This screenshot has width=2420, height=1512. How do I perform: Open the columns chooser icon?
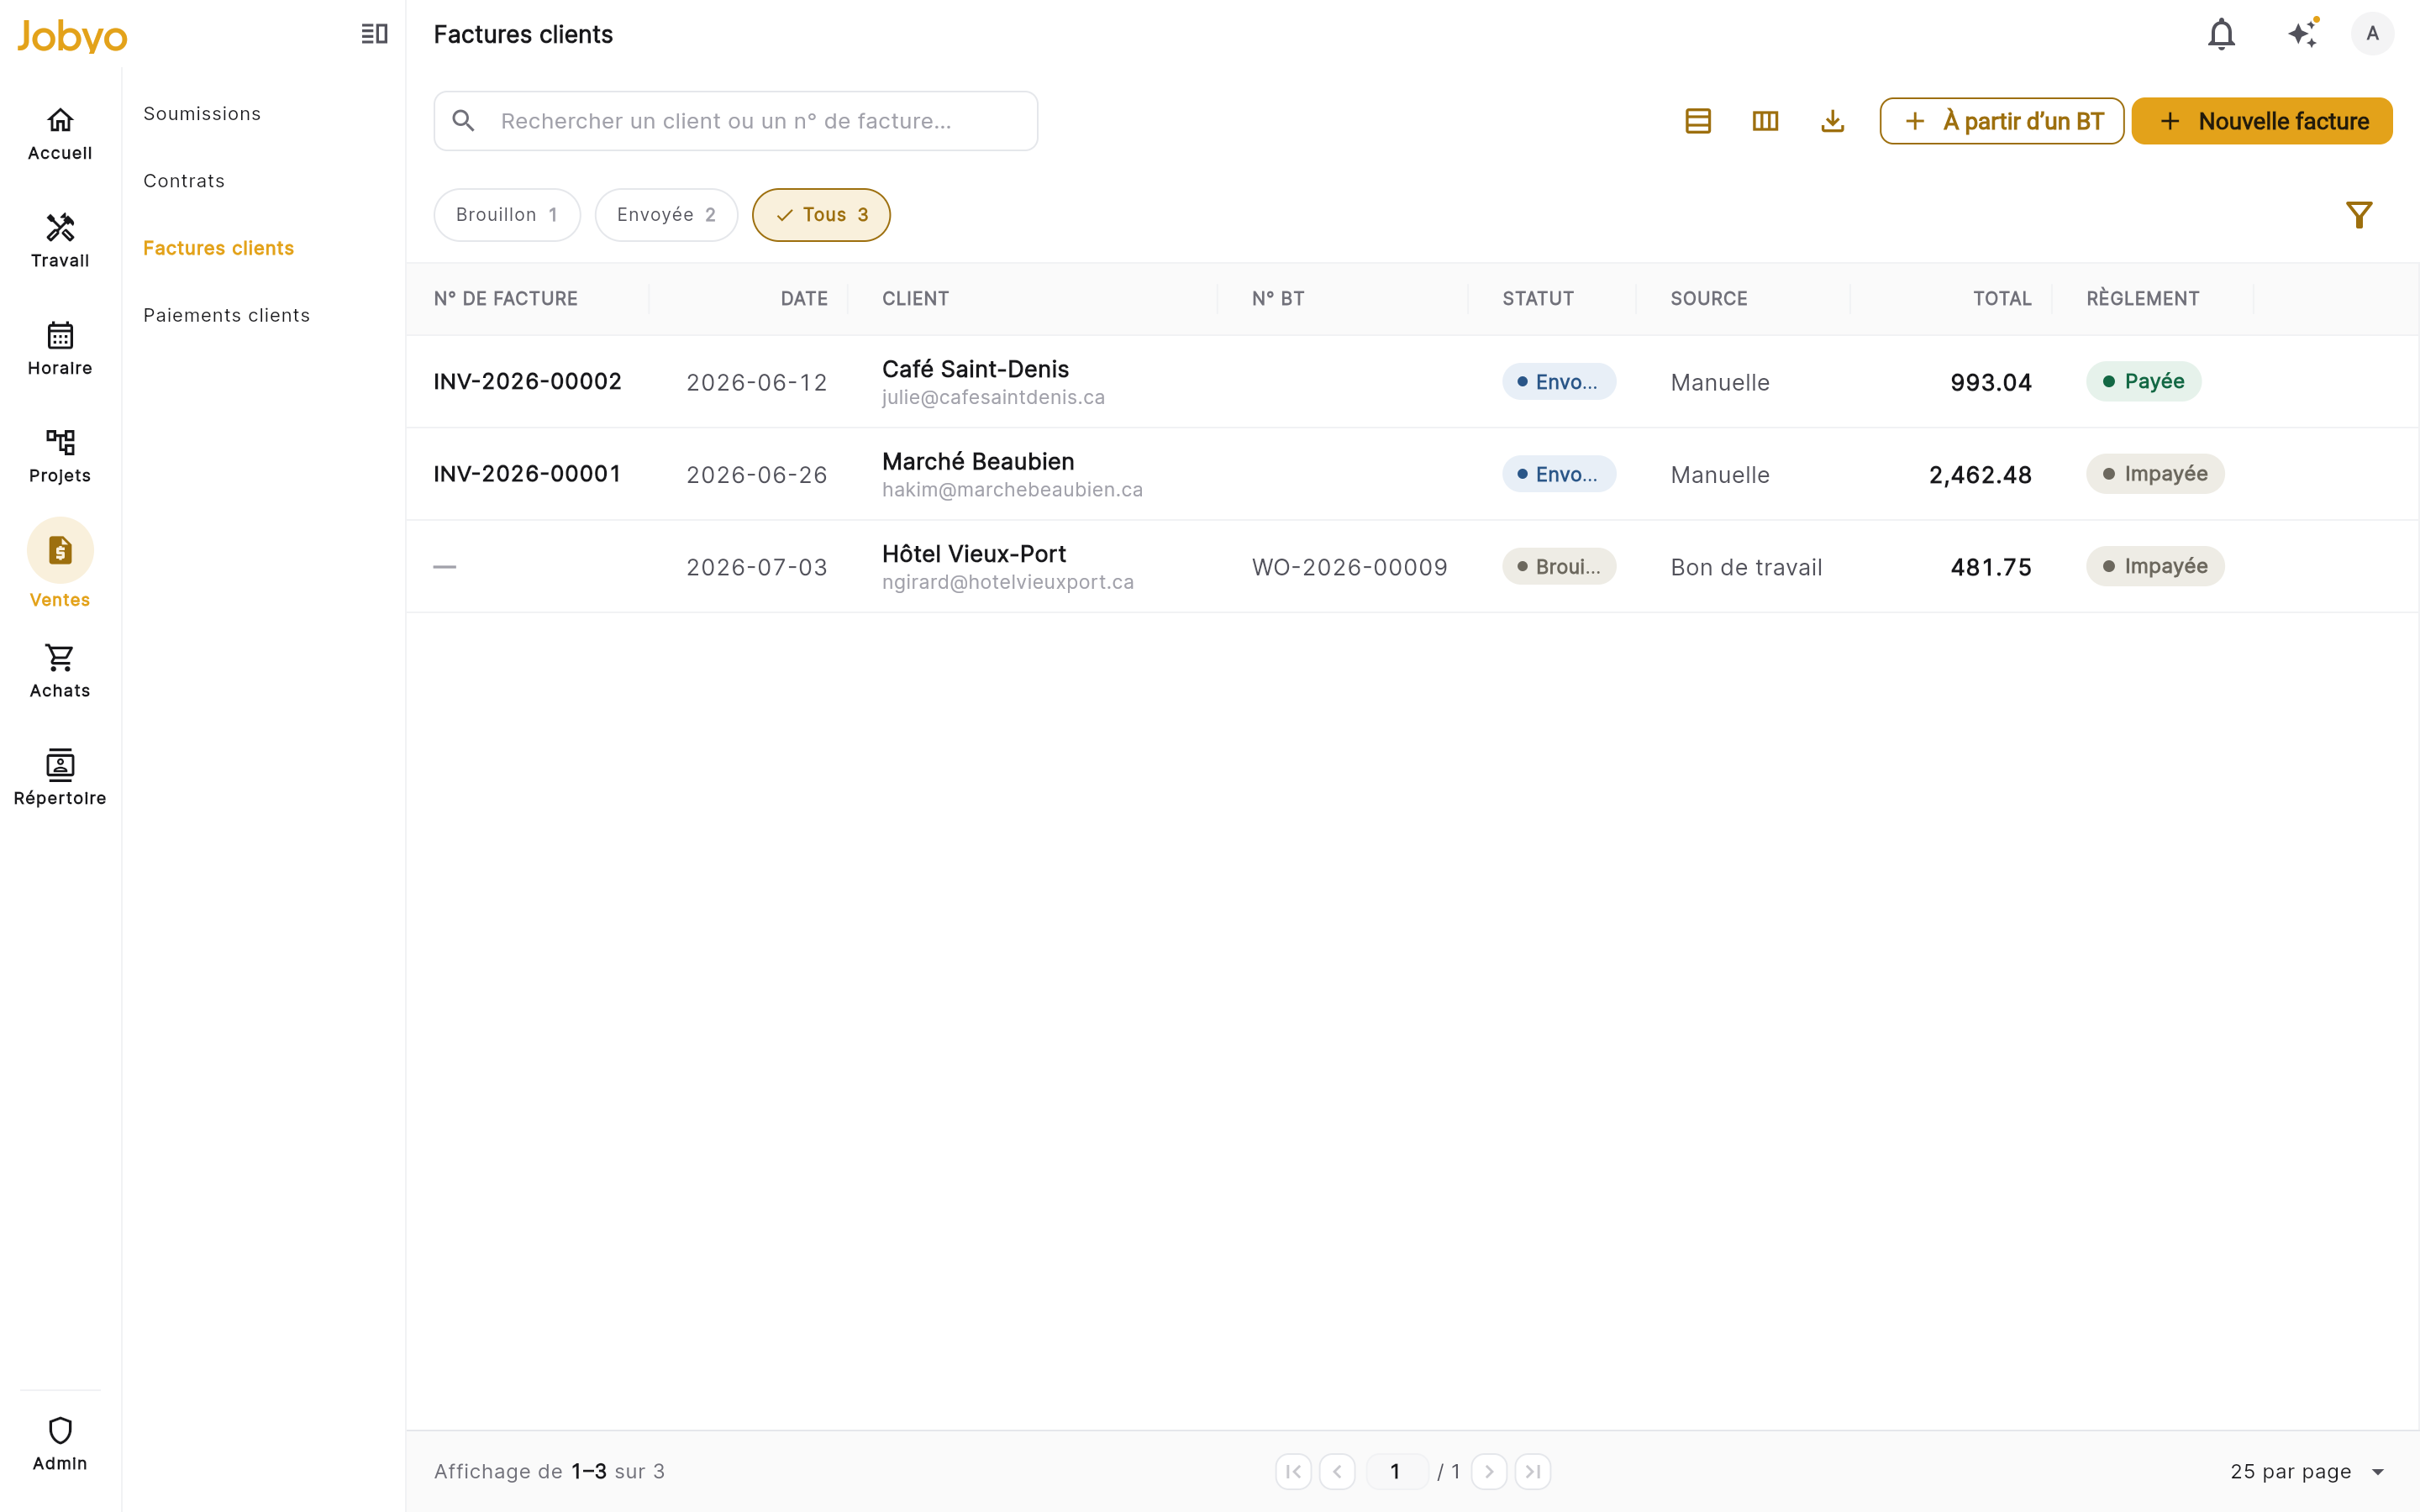coord(1765,121)
